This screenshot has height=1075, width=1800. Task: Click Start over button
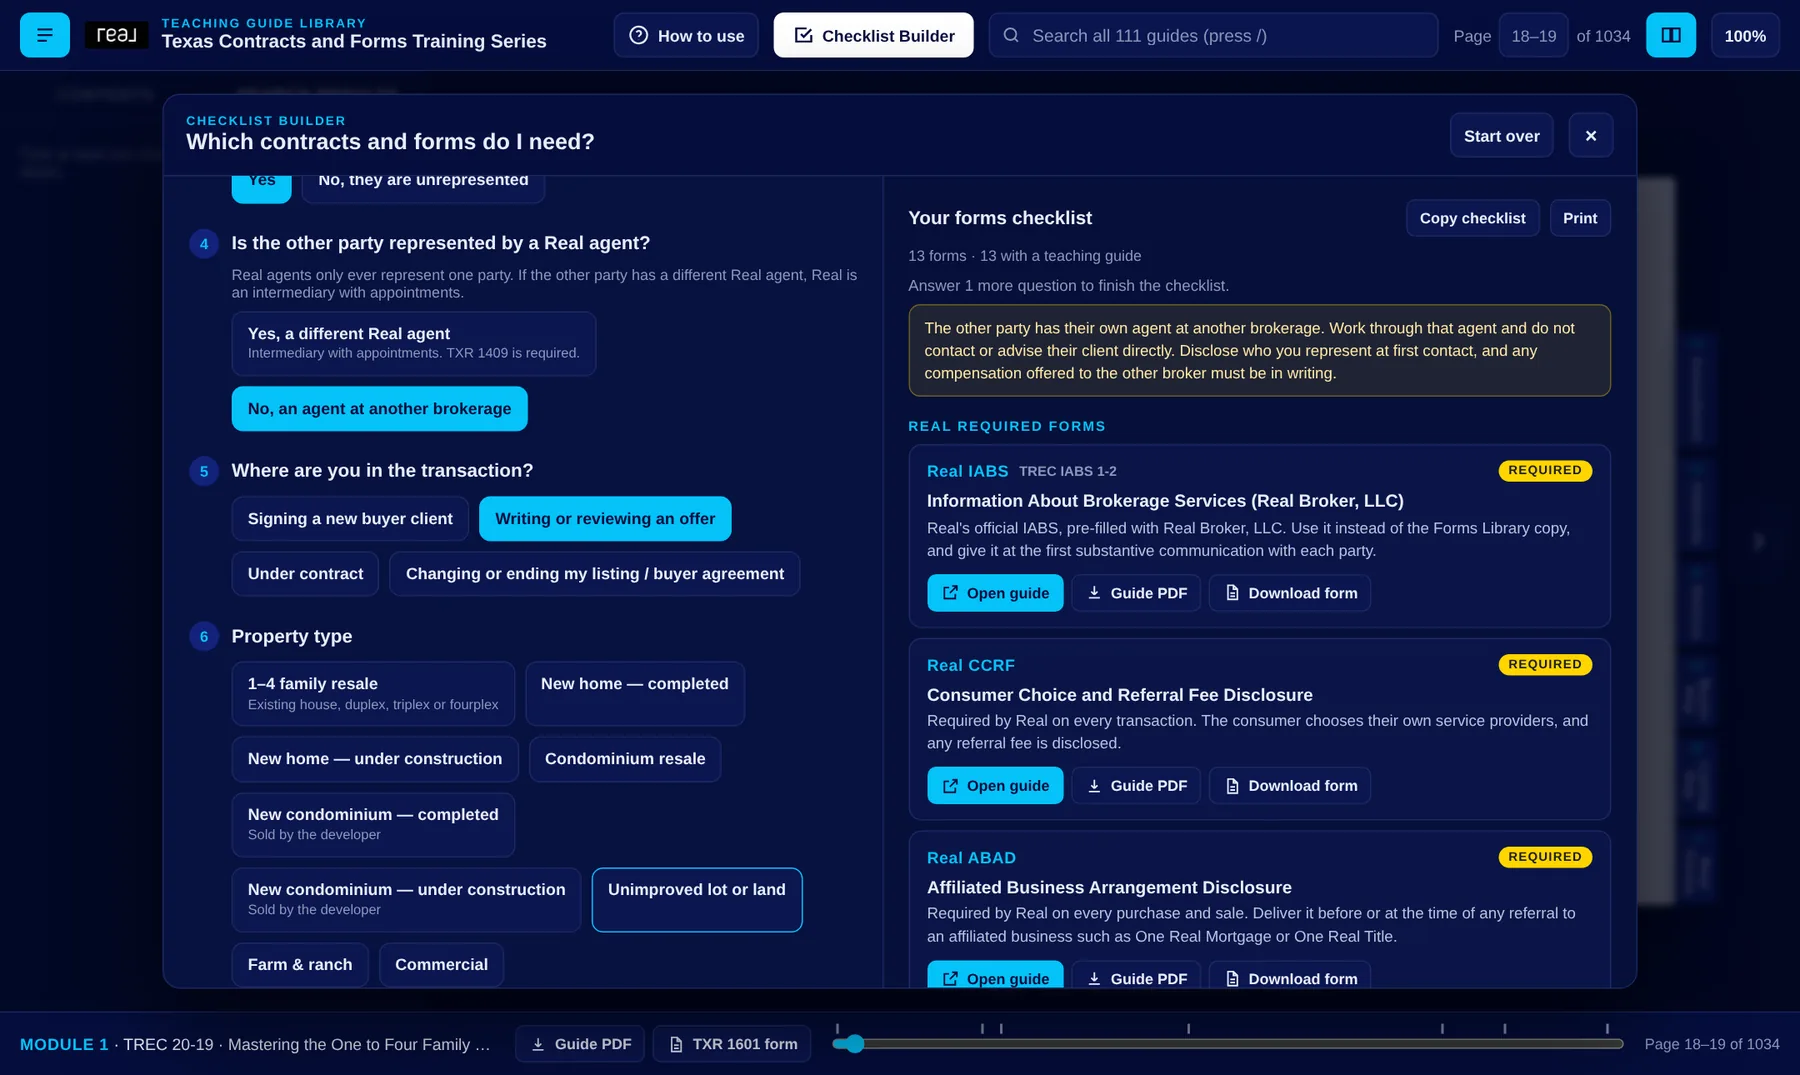1501,135
